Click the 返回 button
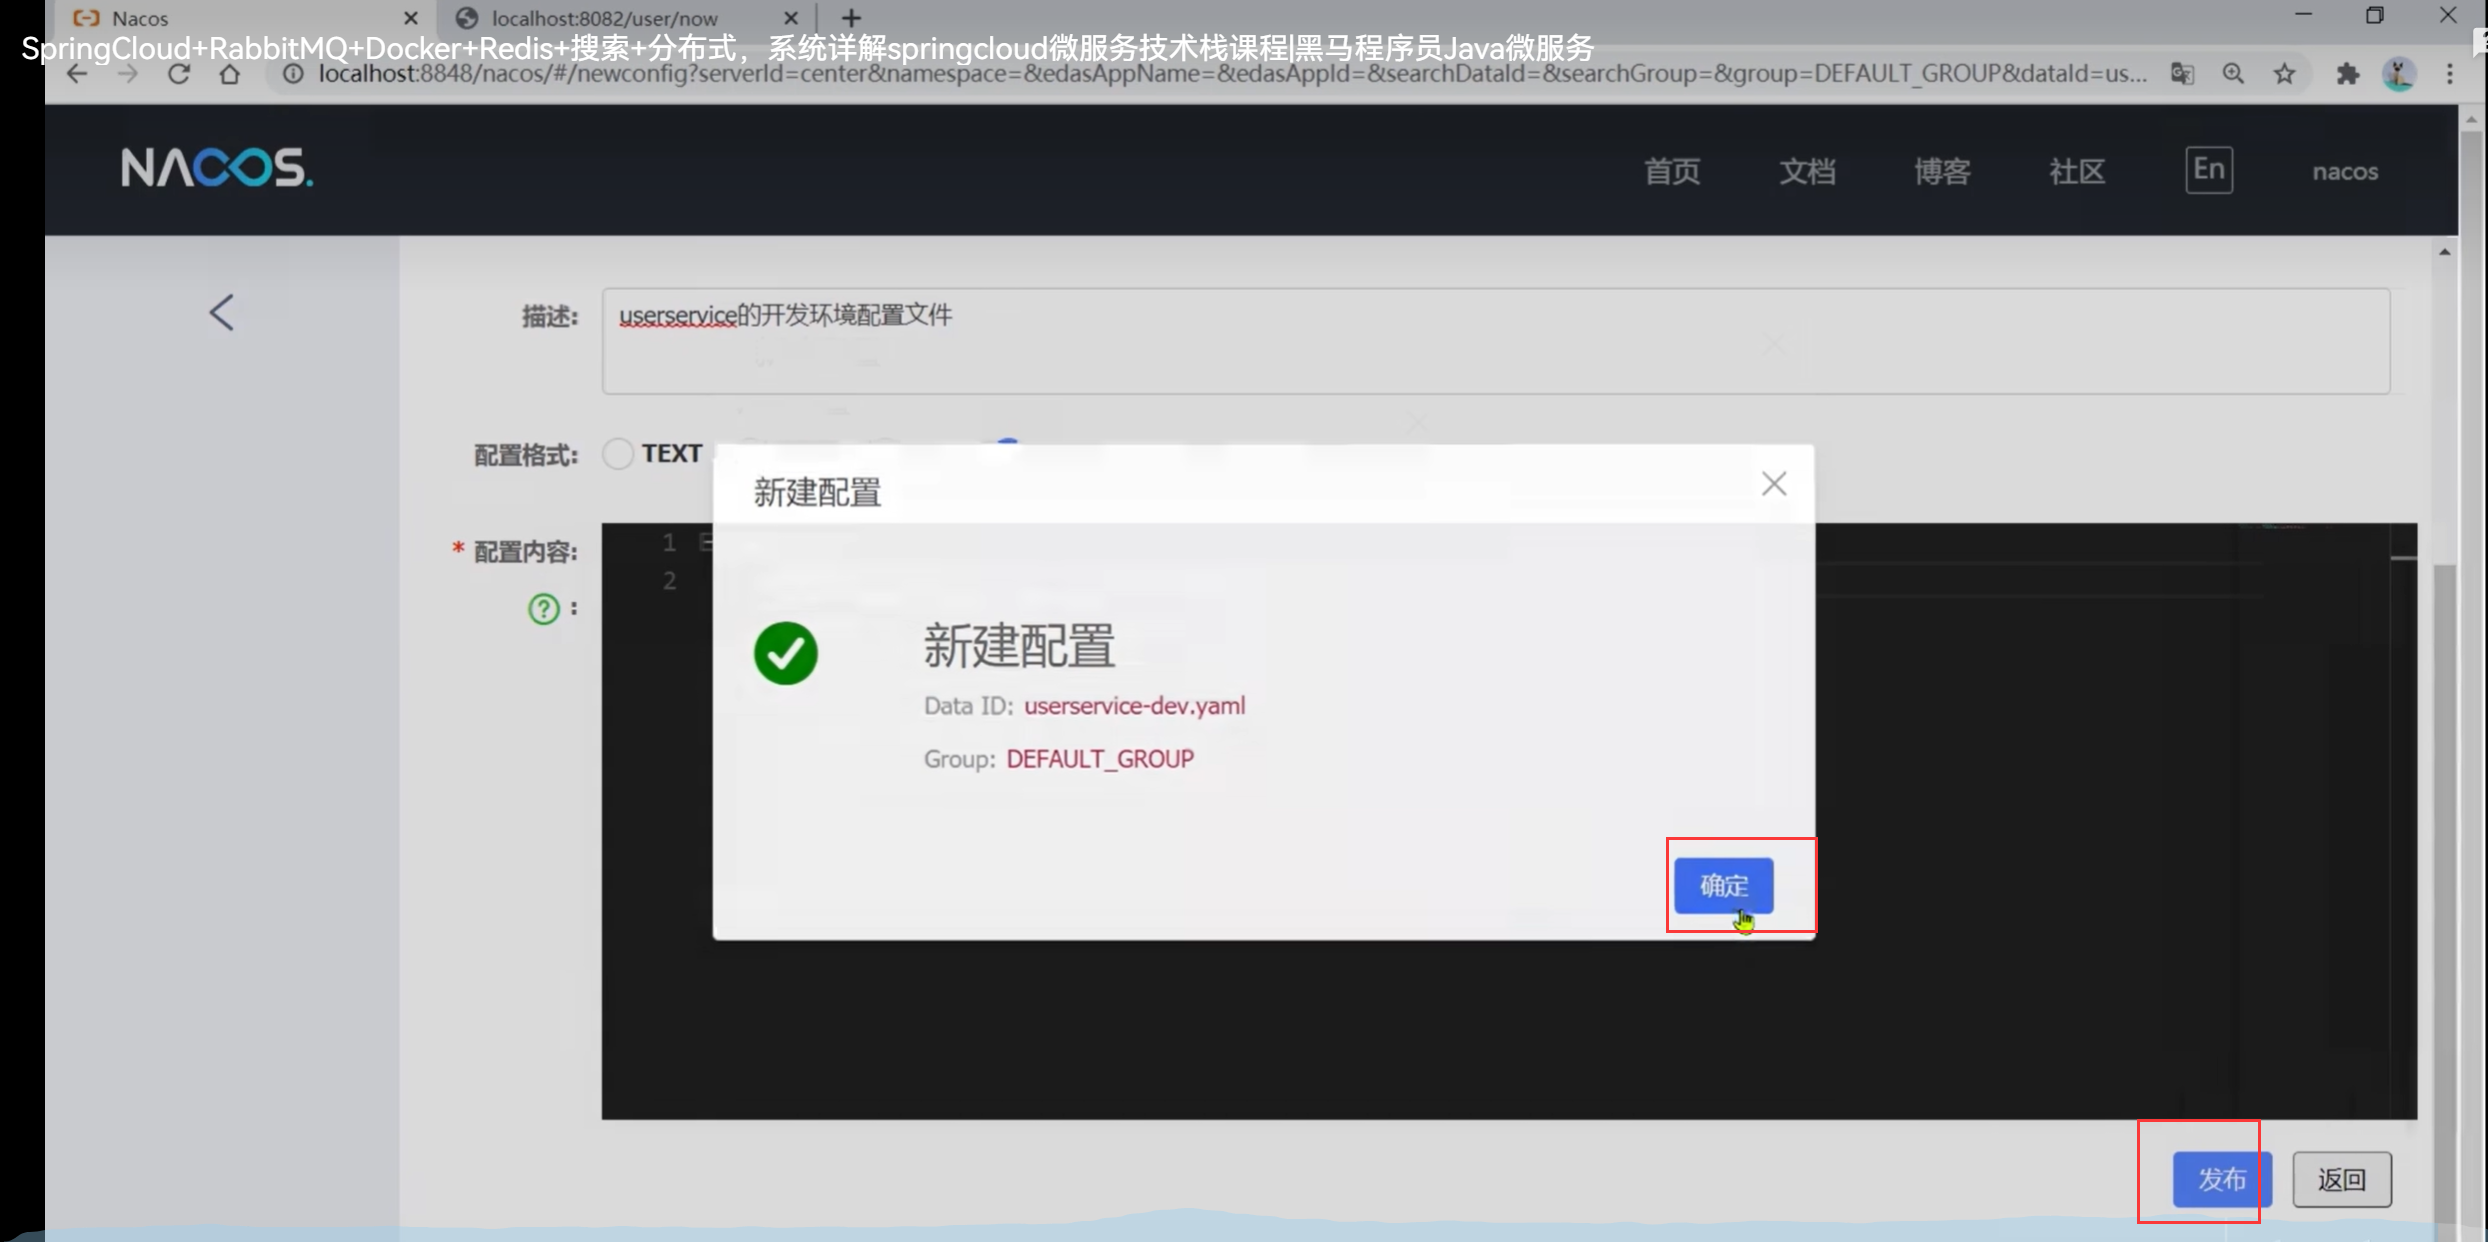2488x1242 pixels. pyautogui.click(x=2341, y=1180)
